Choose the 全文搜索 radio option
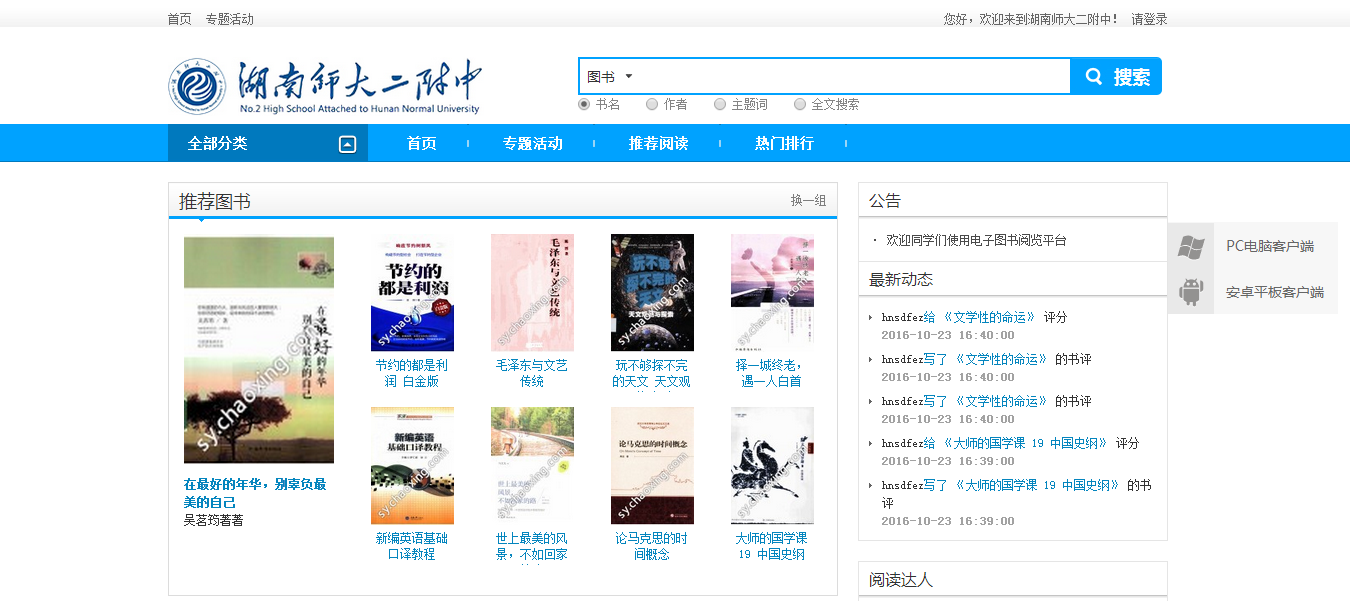This screenshot has width=1350, height=601. (800, 104)
